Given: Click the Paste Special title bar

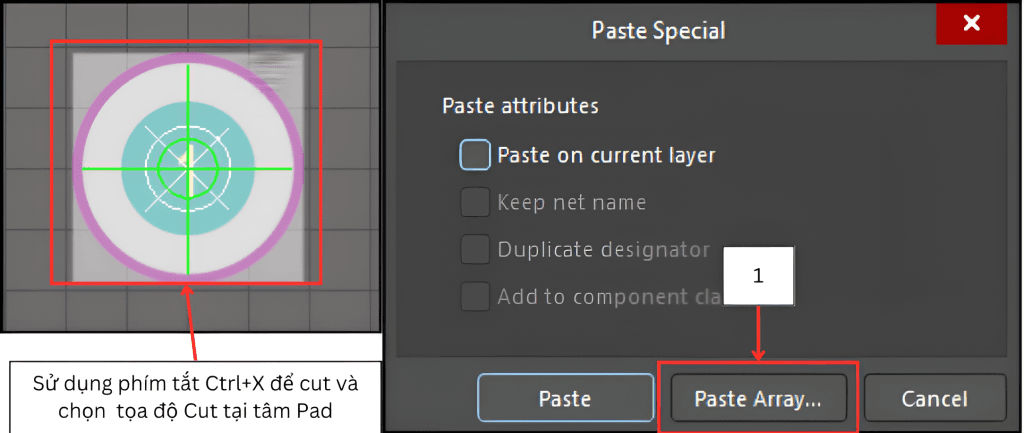Looking at the screenshot, I should point(658,30).
